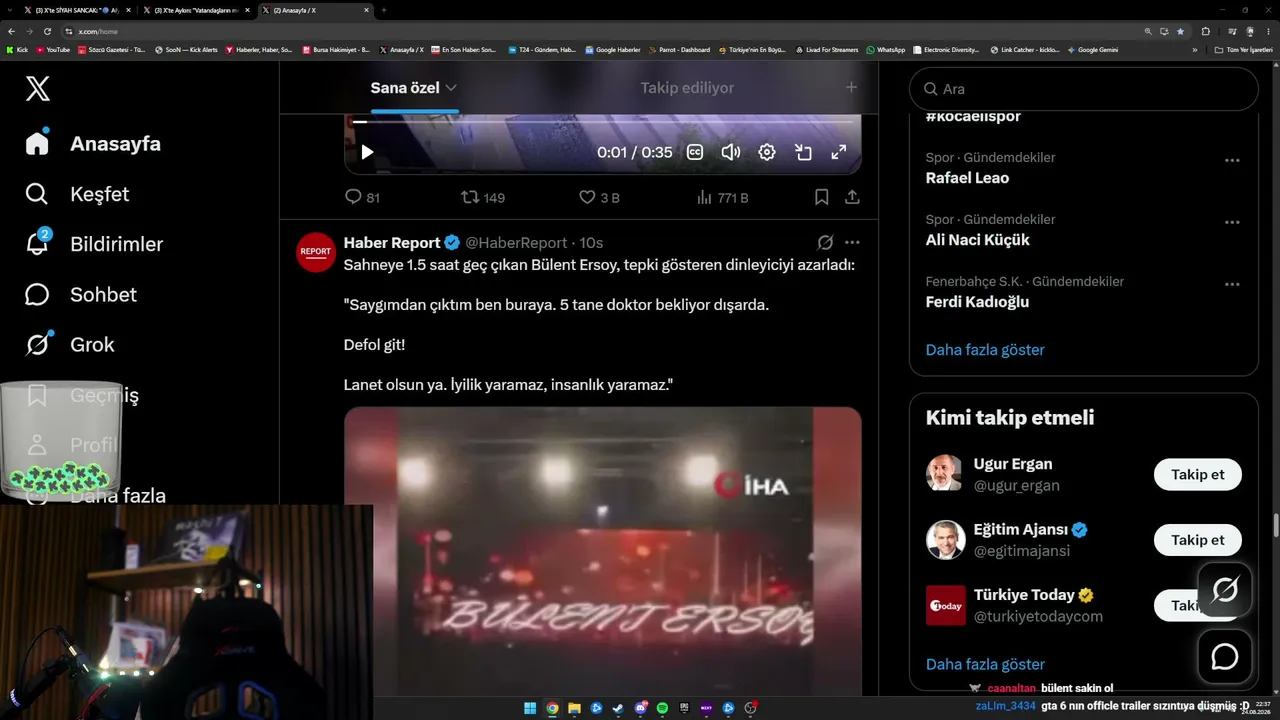1280x720 pixels.
Task: Reload the page
Action: pyautogui.click(x=47, y=31)
